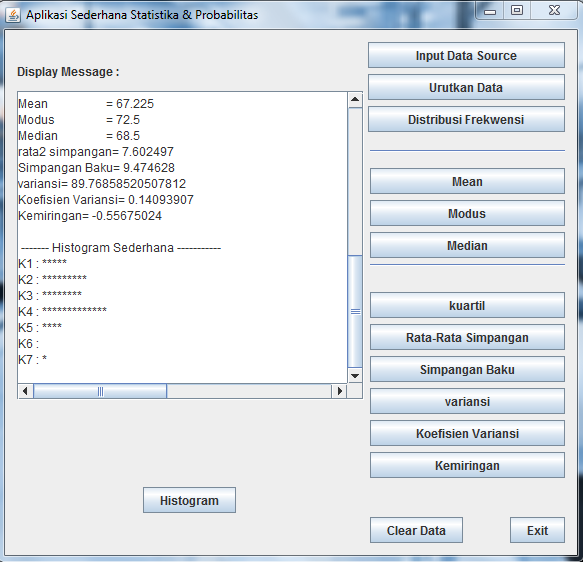The image size is (583, 562).
Task: Click the scroll right arrow of message box
Action: (x=339, y=391)
